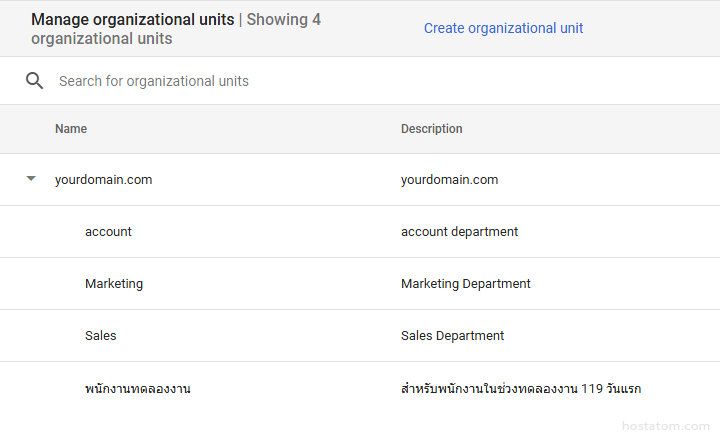
Task: Choose the Sales organizational unit
Action: pyautogui.click(x=100, y=336)
